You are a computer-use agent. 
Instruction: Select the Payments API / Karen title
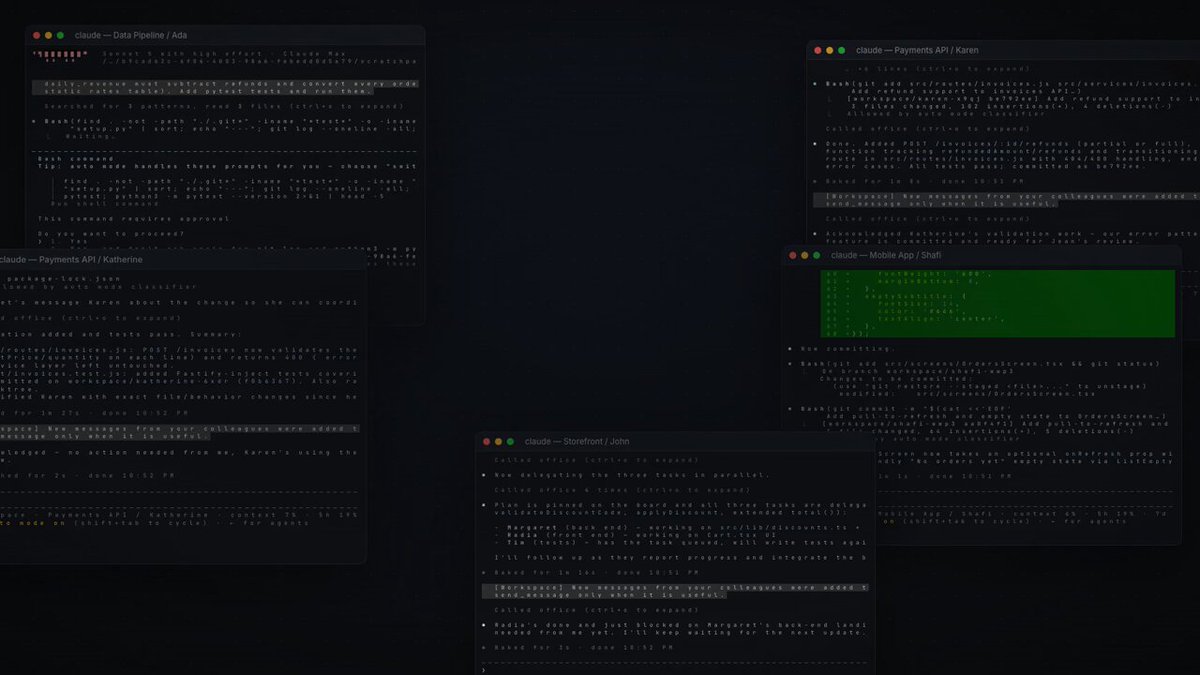(917, 50)
